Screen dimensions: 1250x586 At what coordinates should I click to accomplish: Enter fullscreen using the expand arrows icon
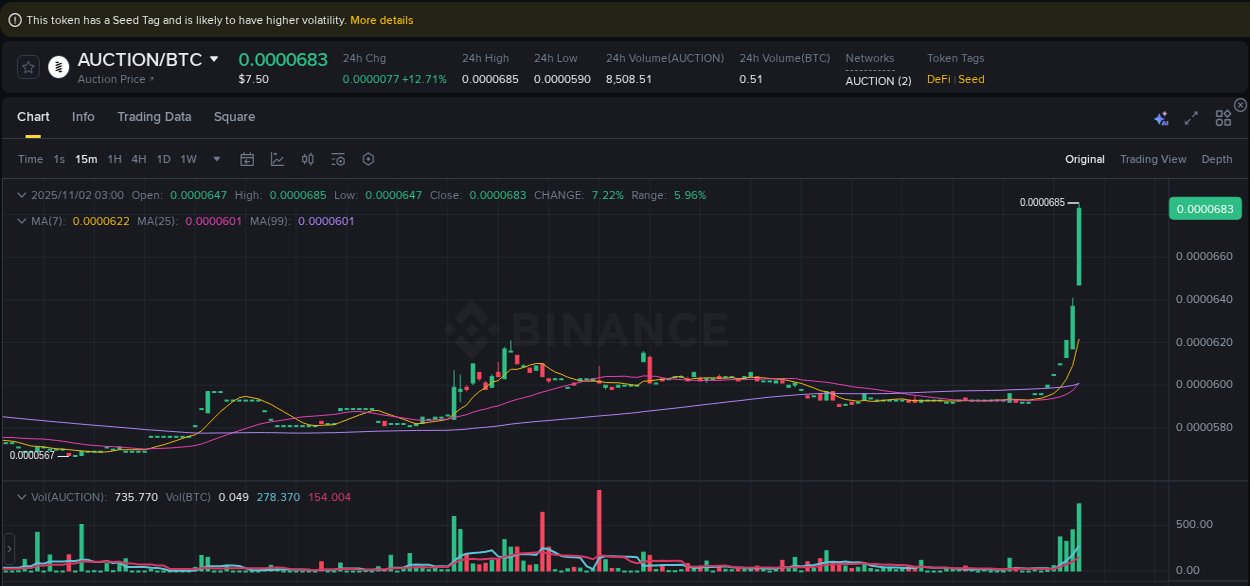[x=1191, y=117]
